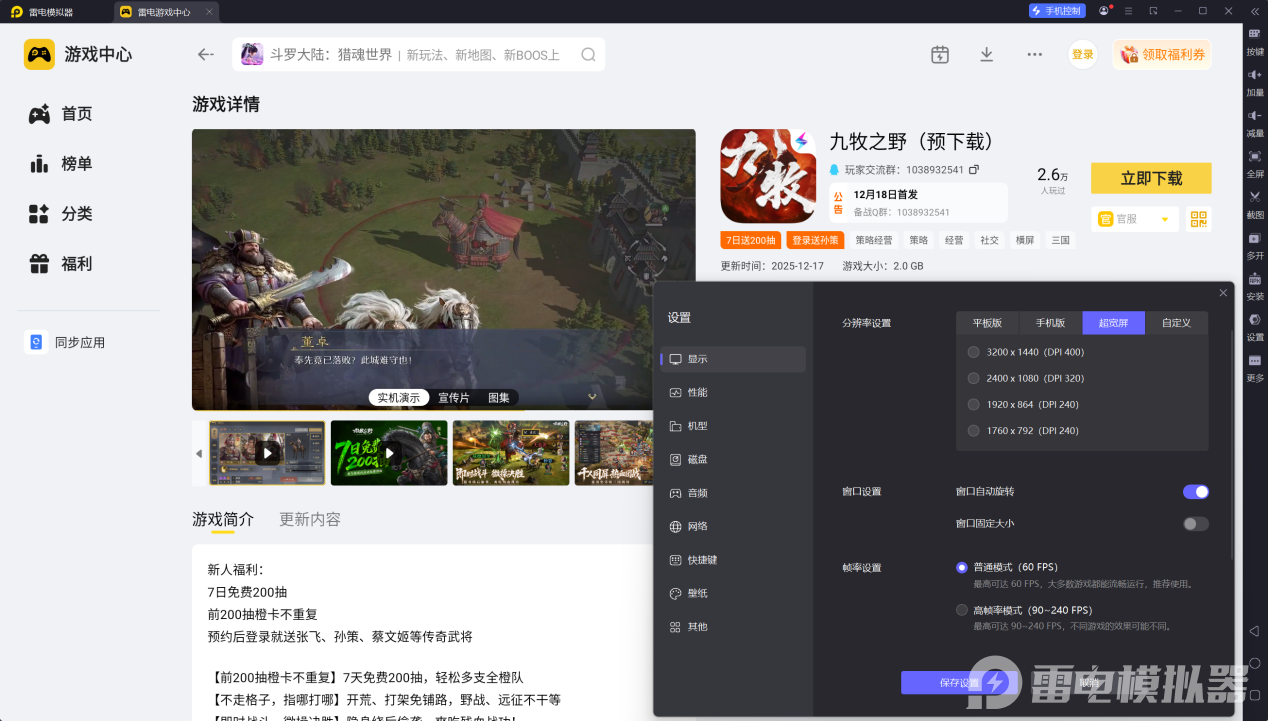1268x721 pixels.
Task: Select 宣传片 media tab
Action: coord(454,398)
